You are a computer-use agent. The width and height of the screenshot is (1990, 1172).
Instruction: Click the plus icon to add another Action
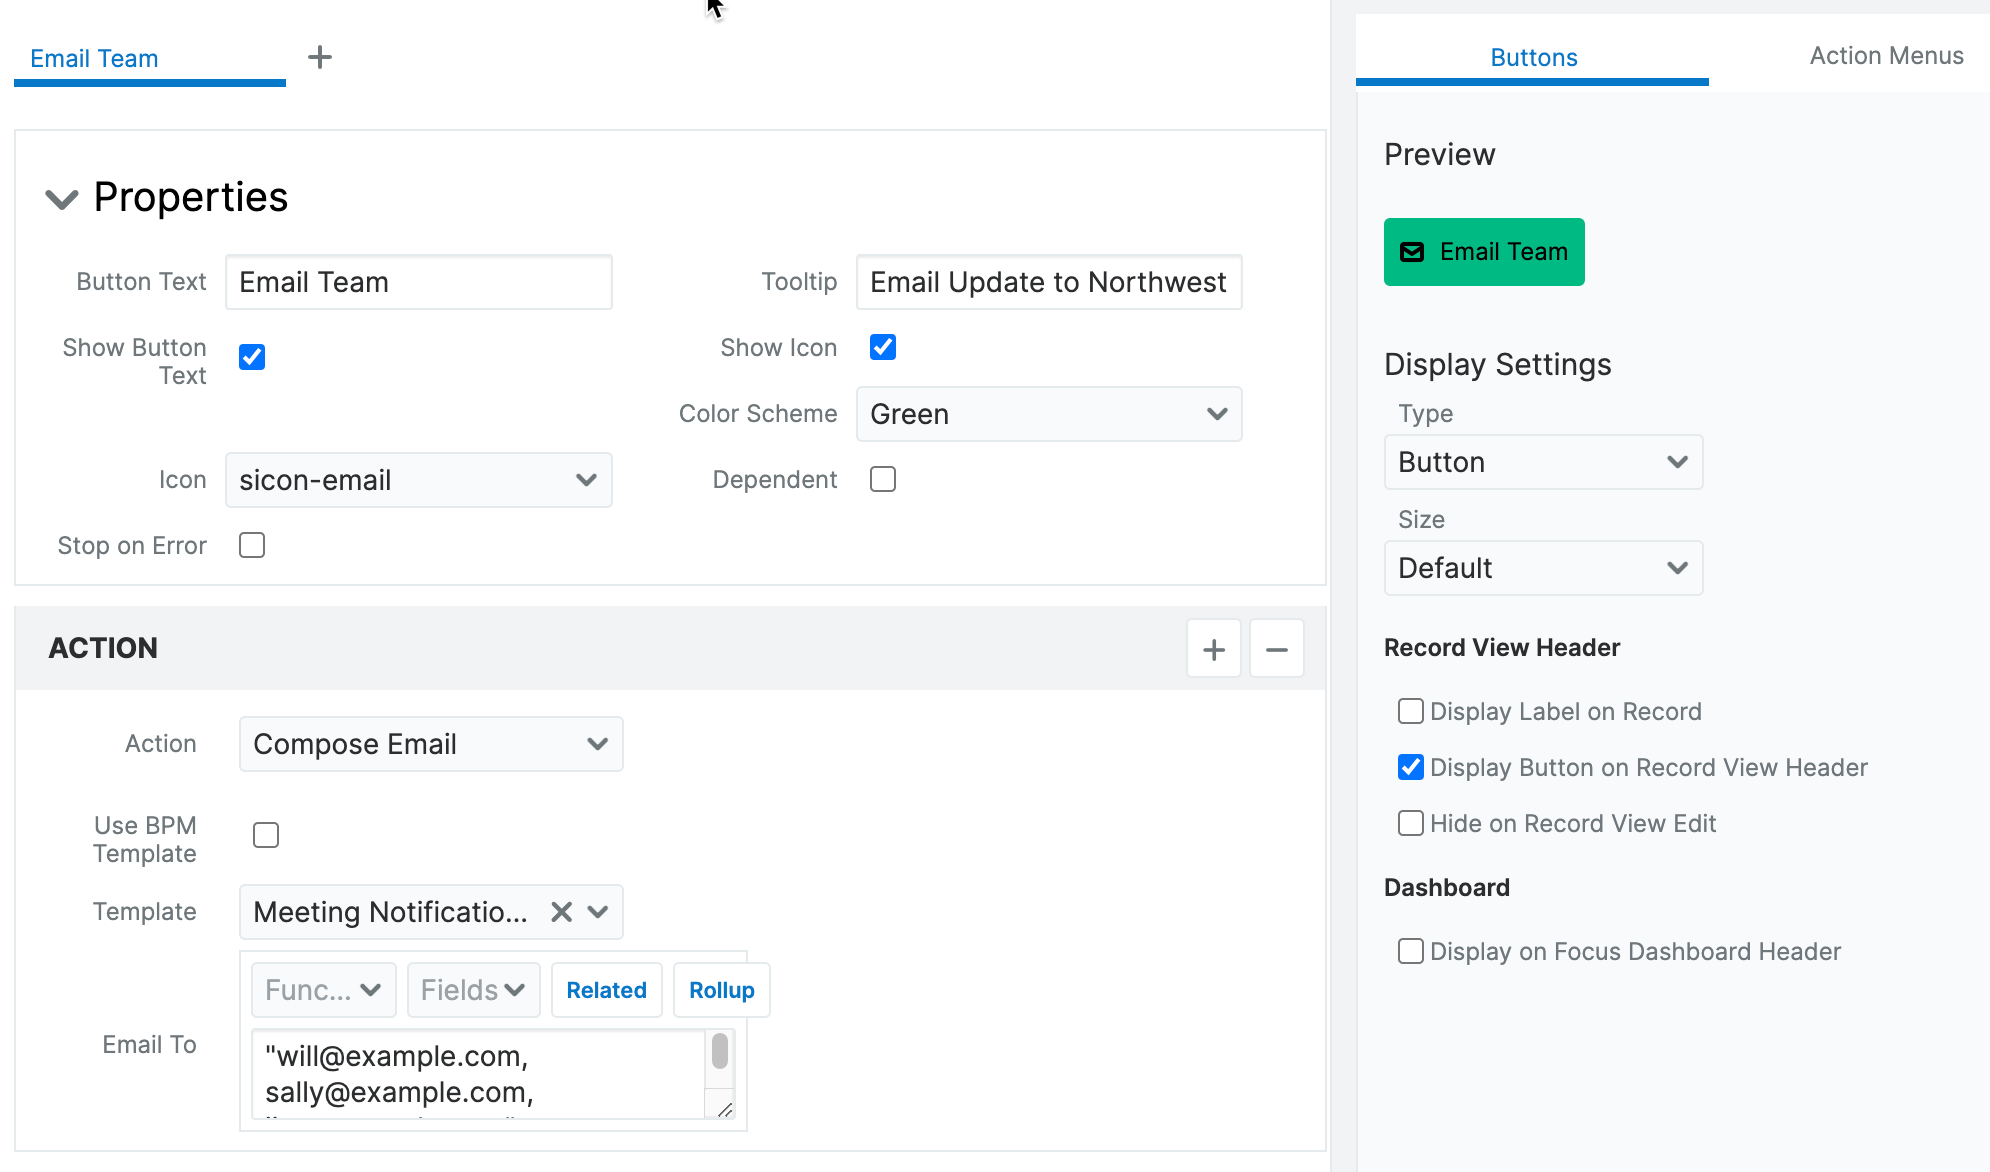(1213, 648)
